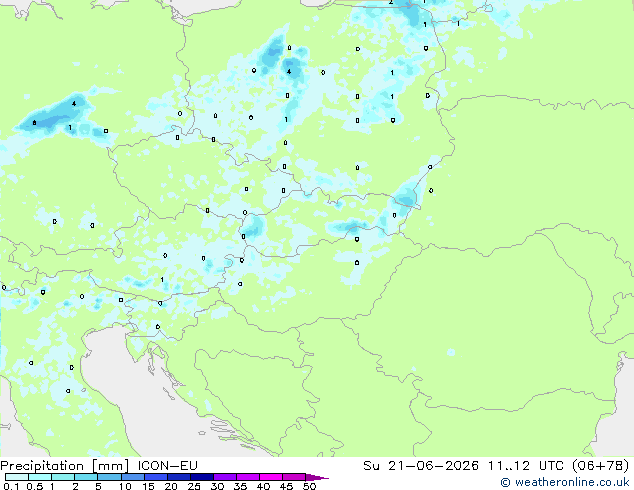Click the weatheronline.co.uk copyright link
The image size is (634, 490).
(x=565, y=482)
